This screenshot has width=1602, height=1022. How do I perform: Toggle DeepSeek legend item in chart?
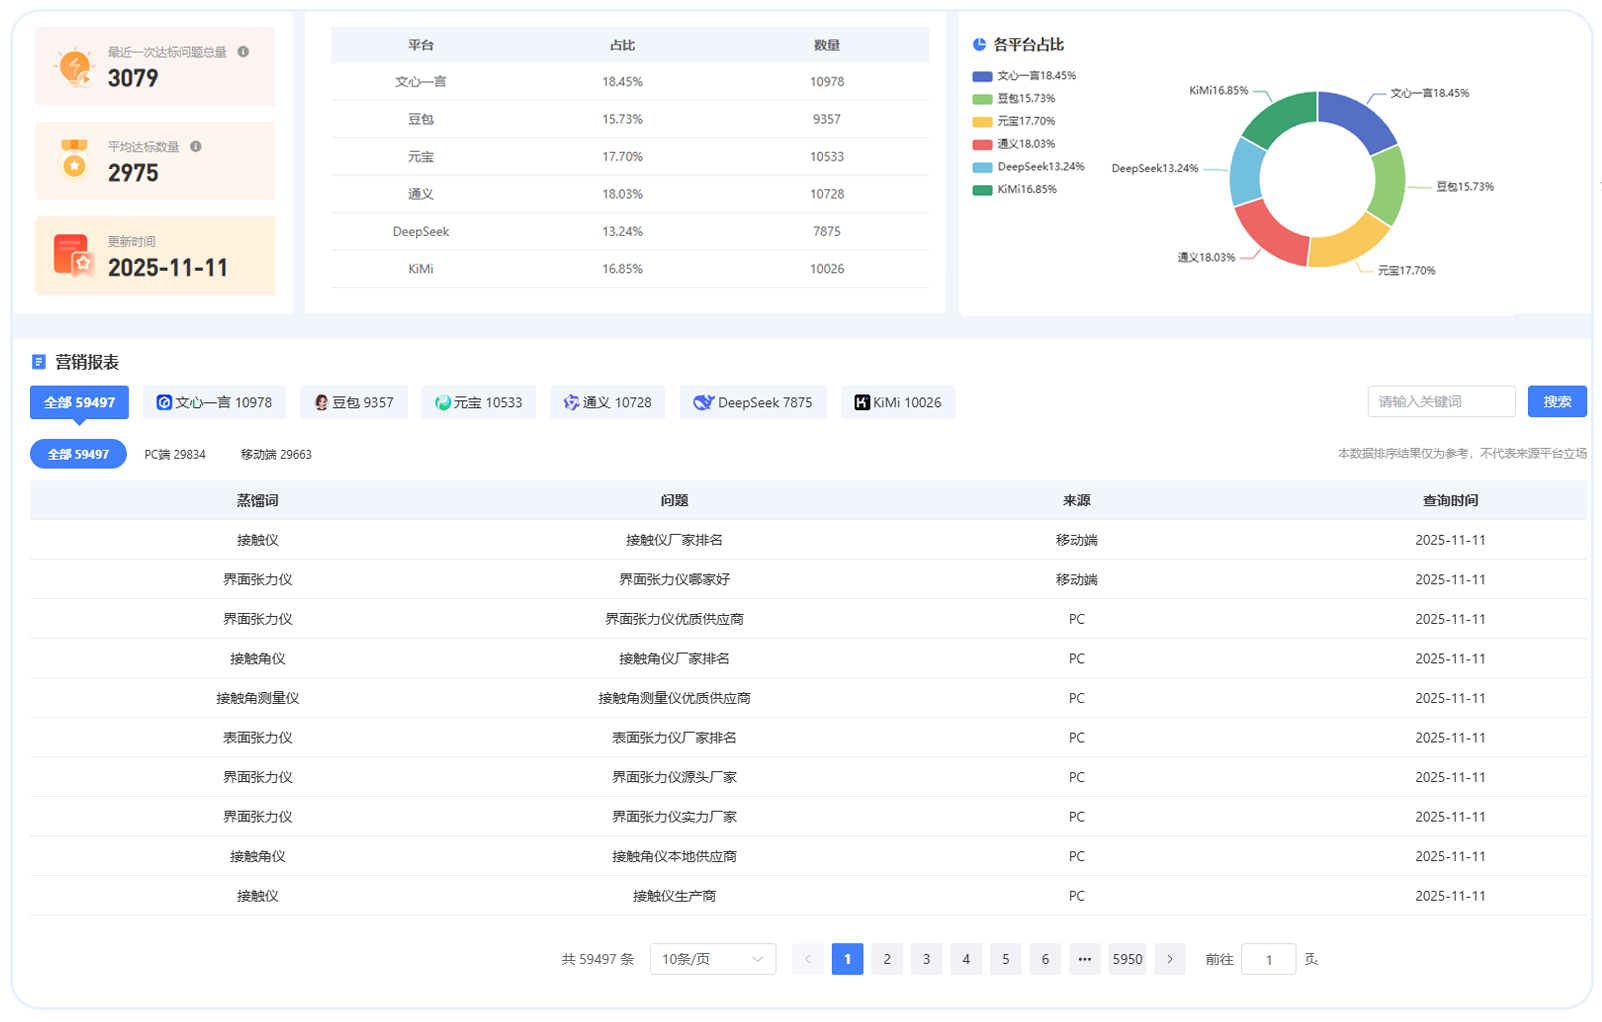point(1029,167)
